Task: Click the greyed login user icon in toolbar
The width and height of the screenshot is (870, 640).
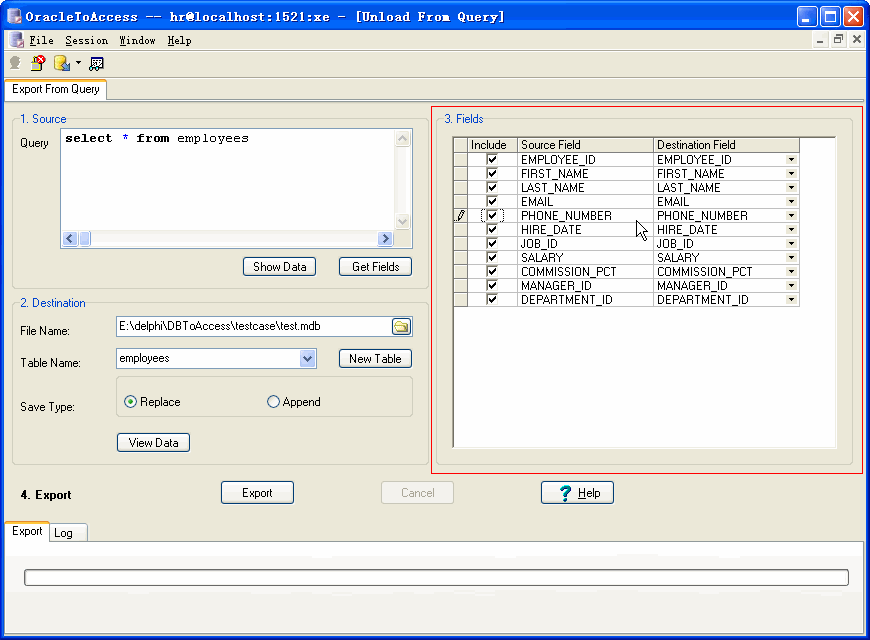Action: (15, 63)
